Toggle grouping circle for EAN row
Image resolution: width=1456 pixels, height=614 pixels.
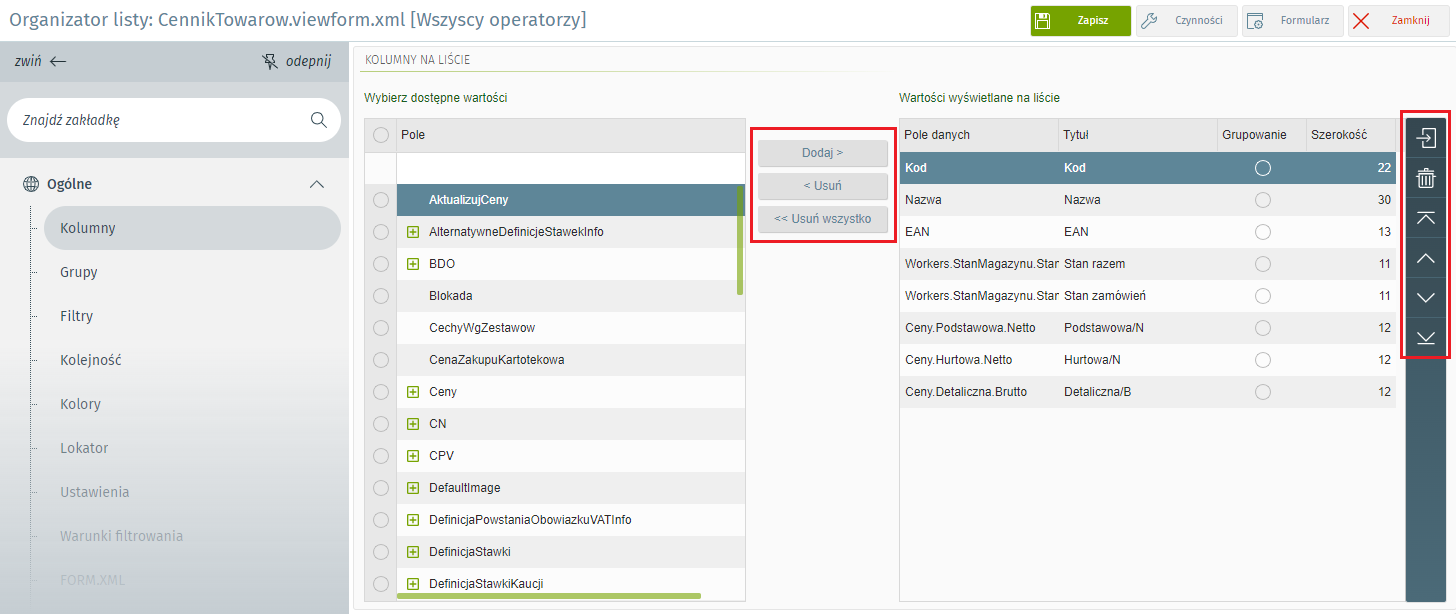tap(1262, 232)
